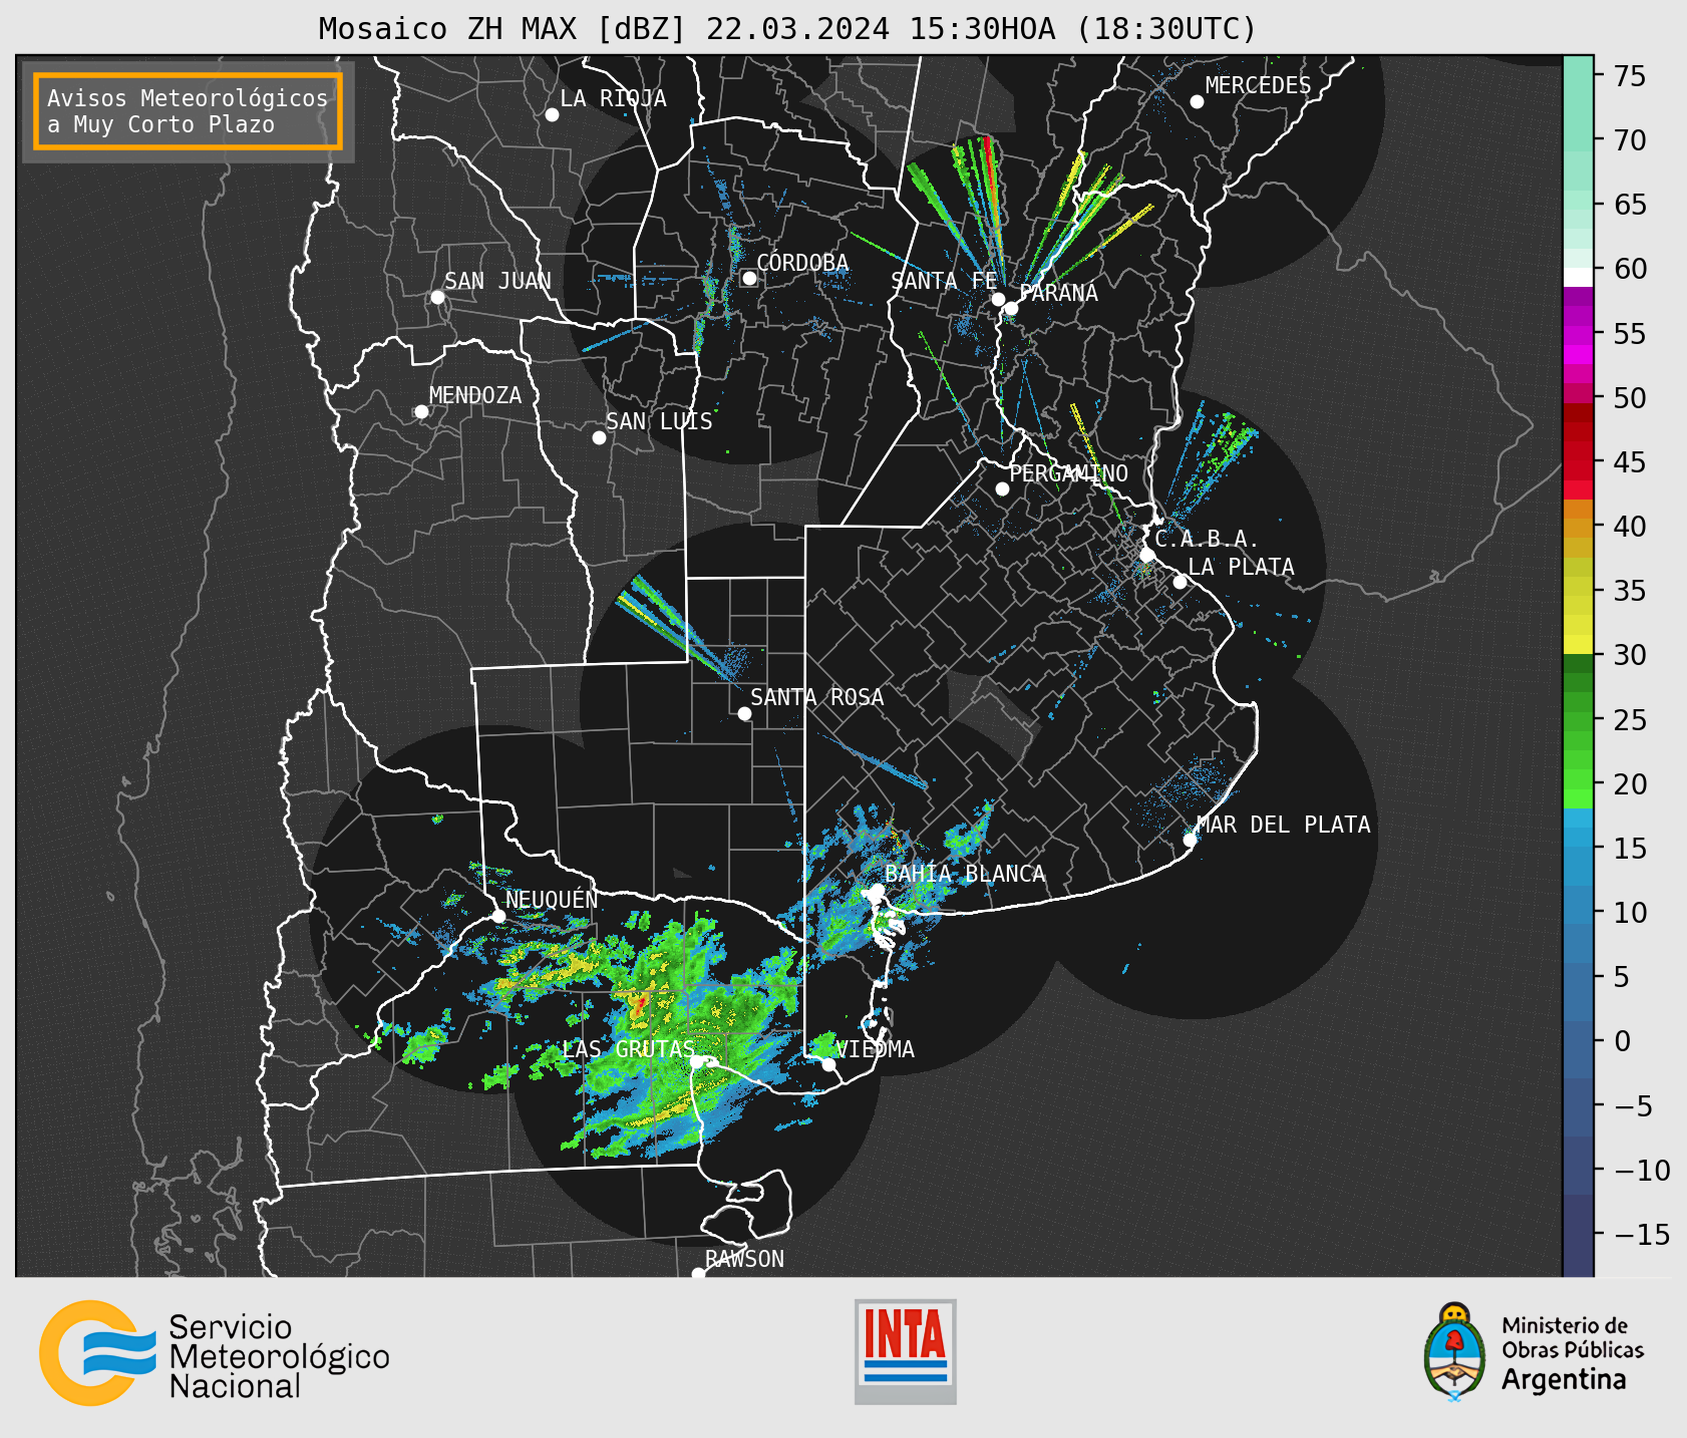Click the VIEDMA city marker dot
Image resolution: width=1687 pixels, height=1438 pixels.
pyautogui.click(x=829, y=1064)
